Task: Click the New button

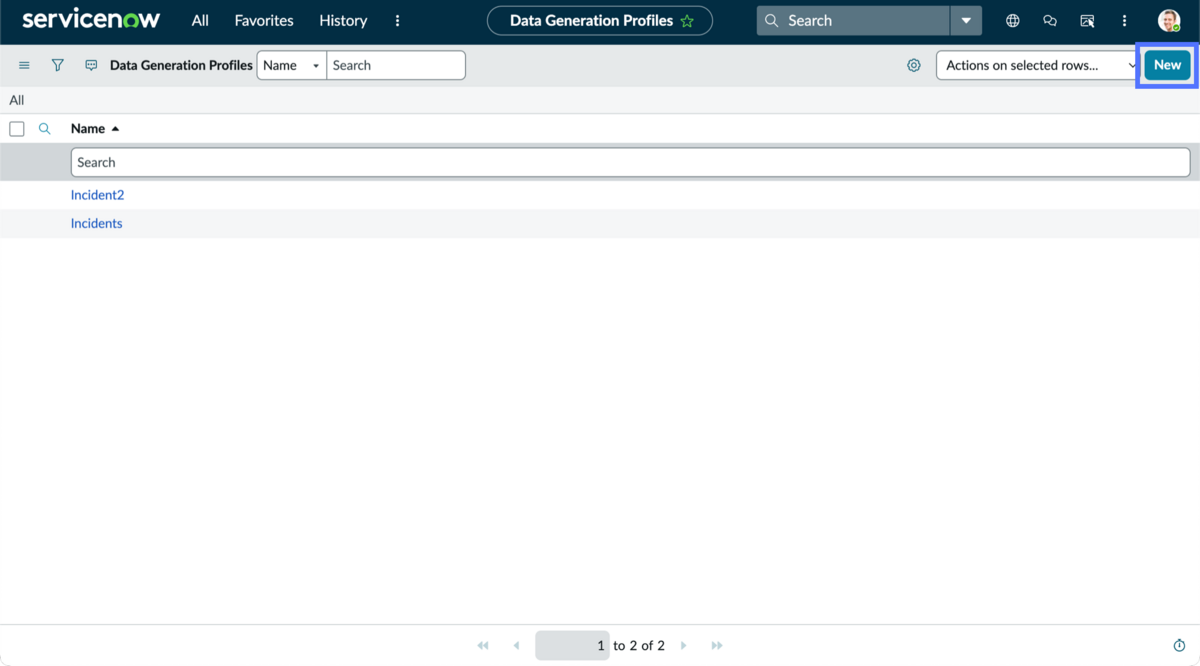Action: [x=1167, y=65]
